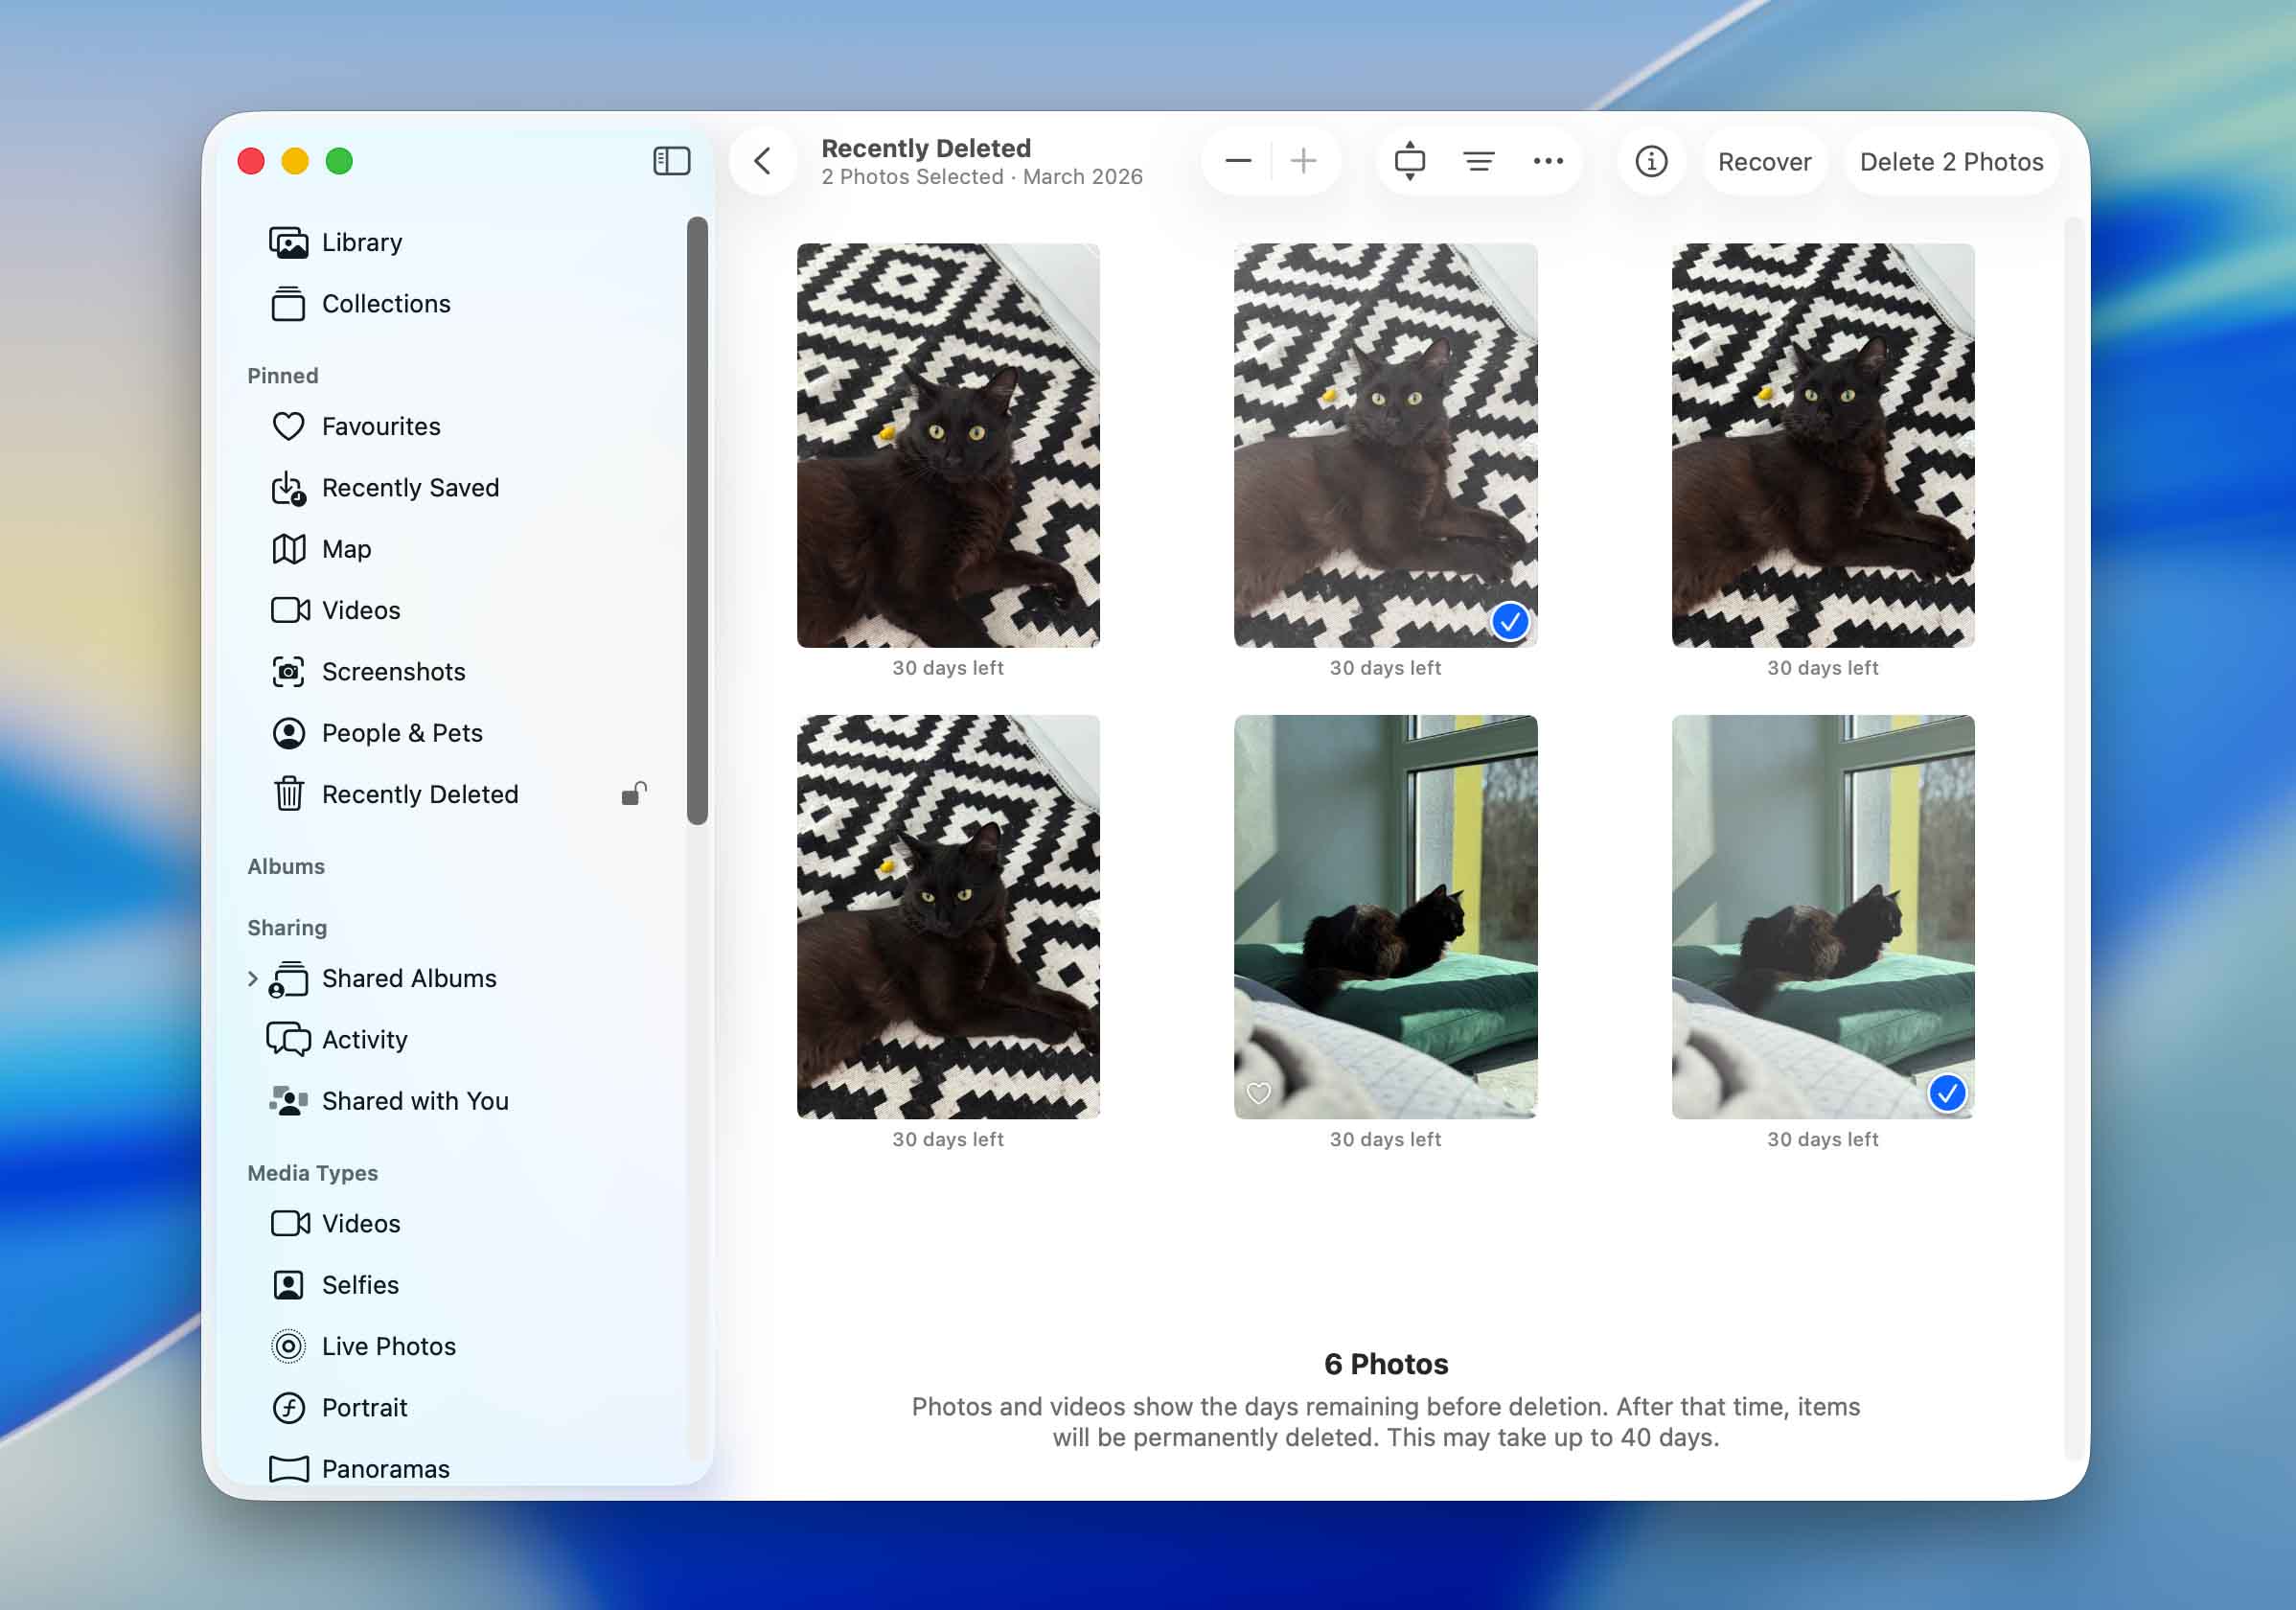Click the Recover button

click(1764, 162)
